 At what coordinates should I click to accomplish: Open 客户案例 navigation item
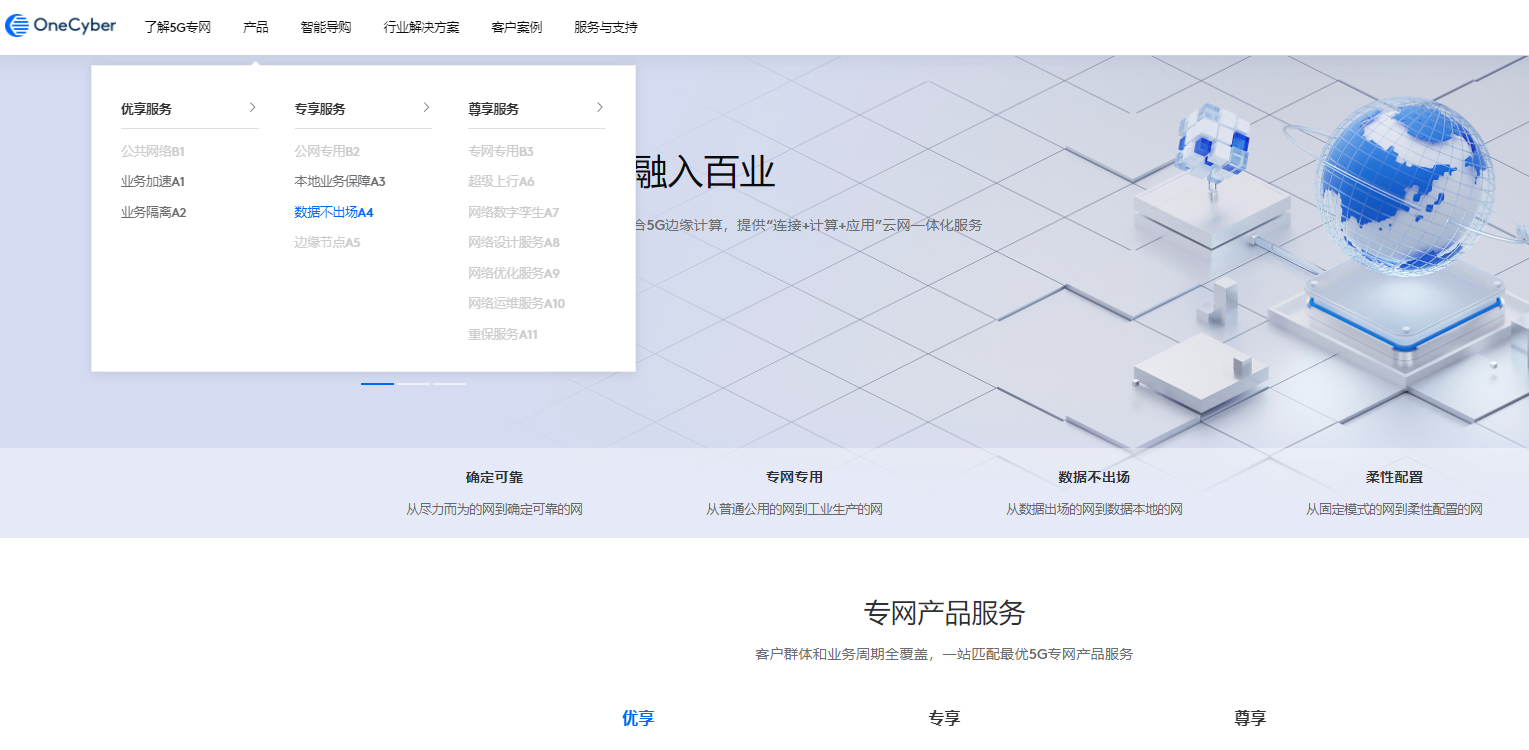click(x=517, y=27)
